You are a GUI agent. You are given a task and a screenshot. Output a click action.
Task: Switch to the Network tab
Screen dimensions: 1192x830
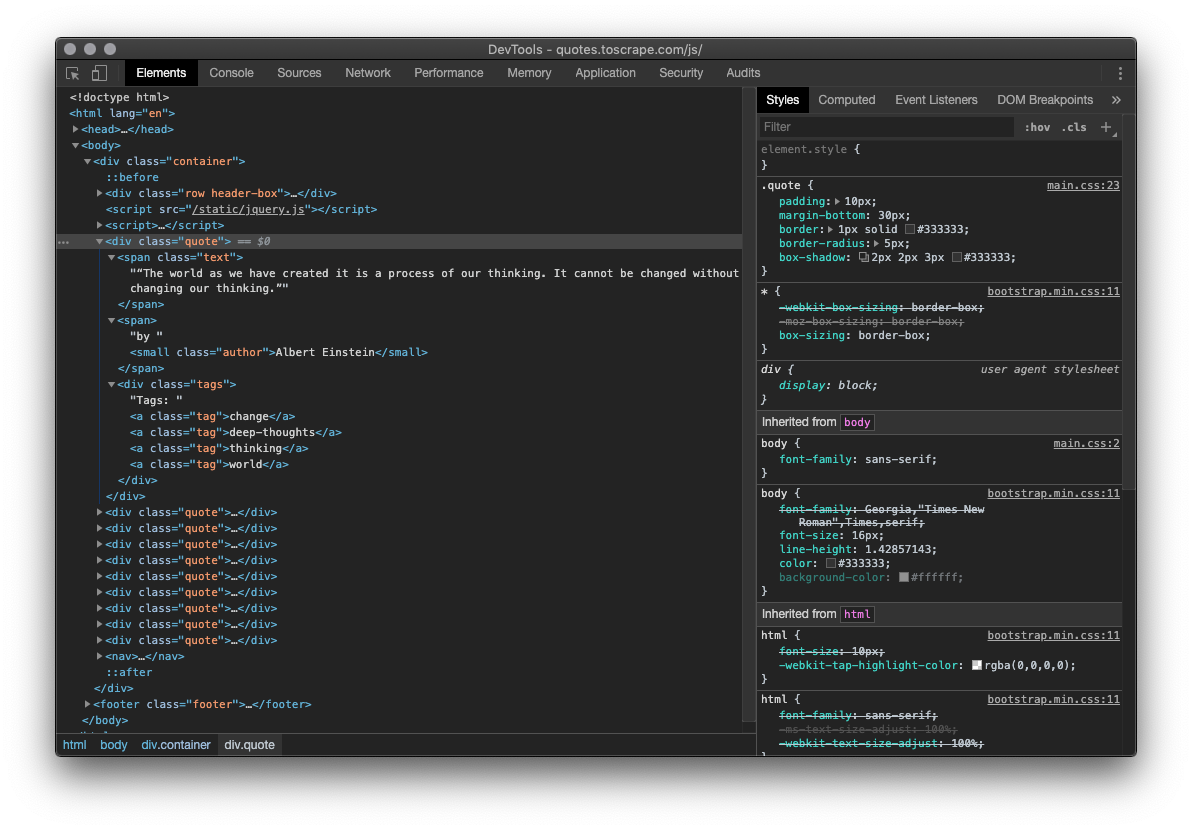click(x=368, y=73)
